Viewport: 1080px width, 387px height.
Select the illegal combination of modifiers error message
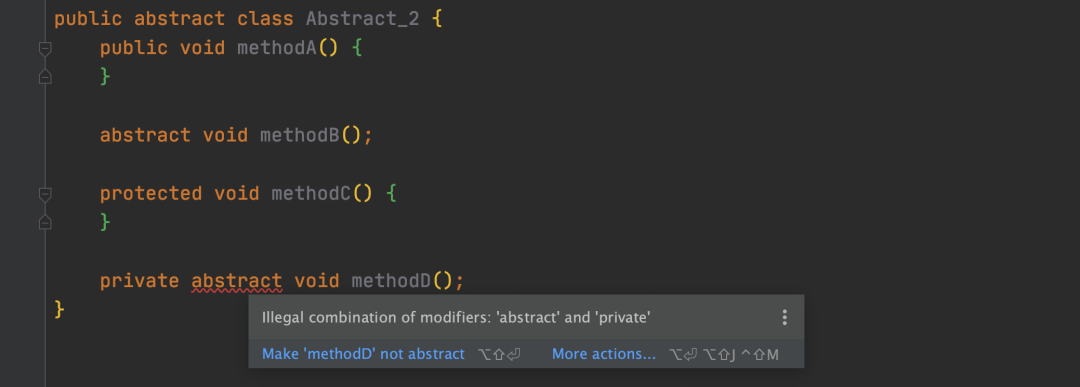point(457,317)
